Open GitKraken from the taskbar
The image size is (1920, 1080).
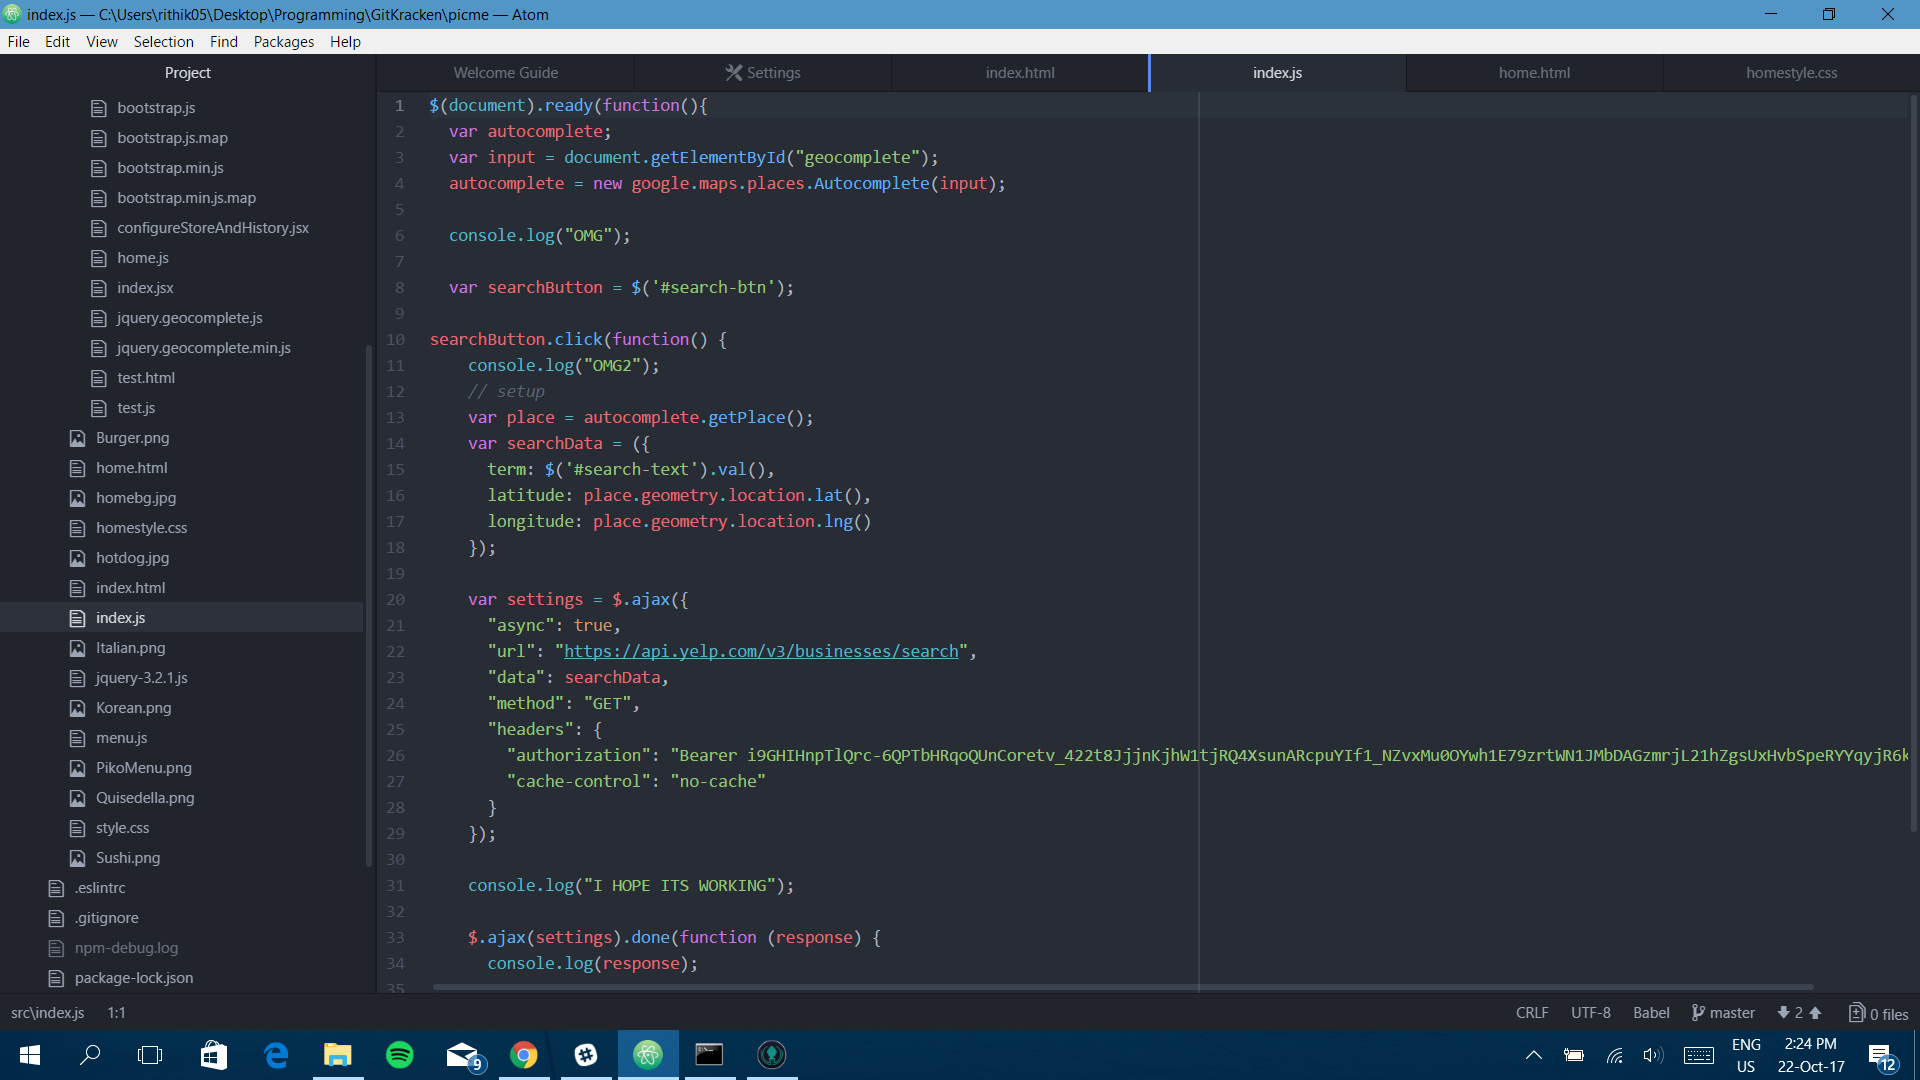(x=771, y=1055)
